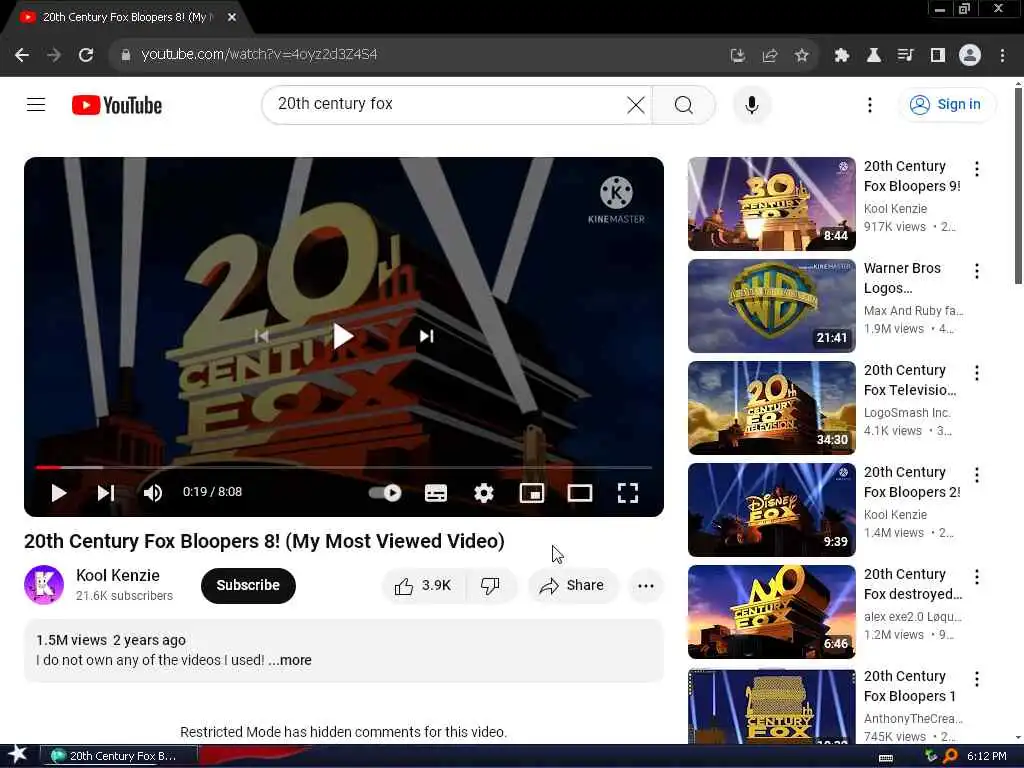Skip to next video in control bar

[106, 493]
